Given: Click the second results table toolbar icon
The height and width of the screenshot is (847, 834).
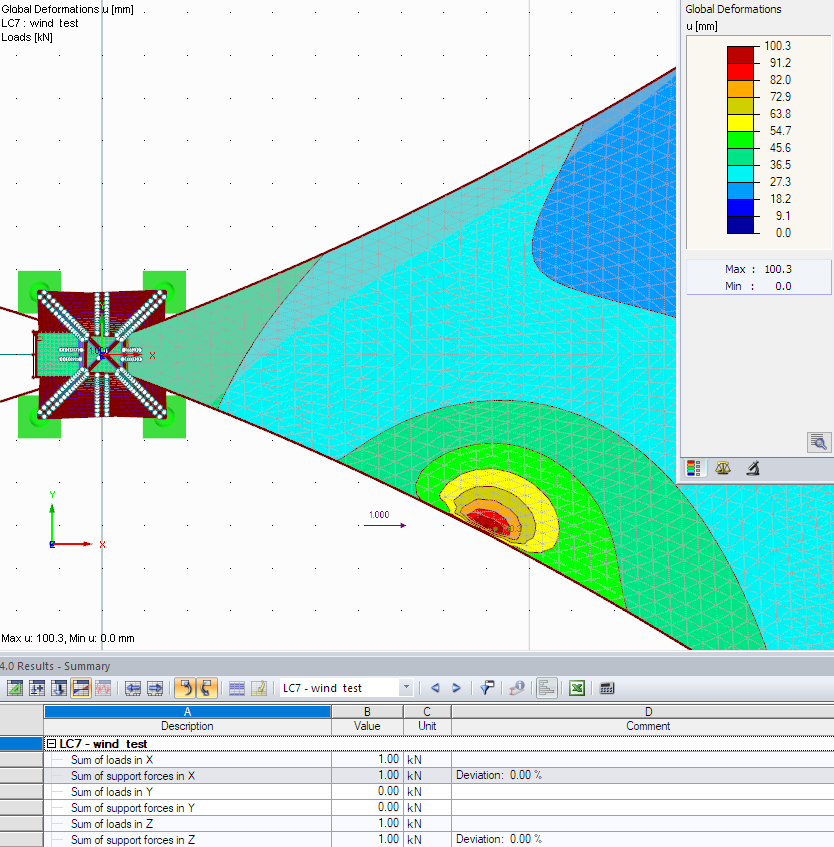Looking at the screenshot, I should (37, 688).
